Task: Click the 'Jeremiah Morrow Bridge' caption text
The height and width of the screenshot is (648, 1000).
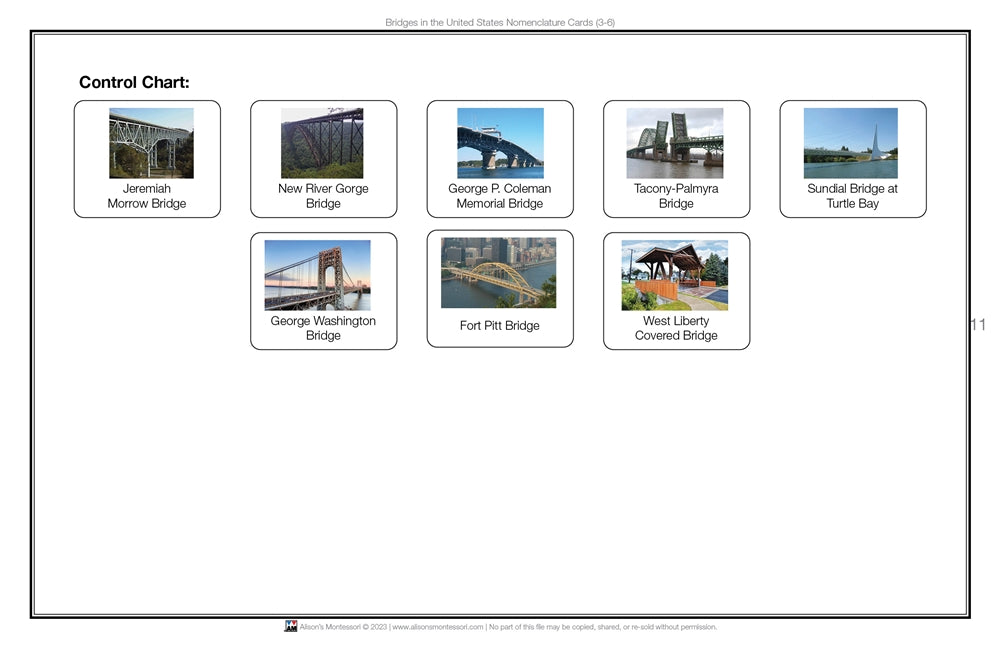Action: [146, 196]
